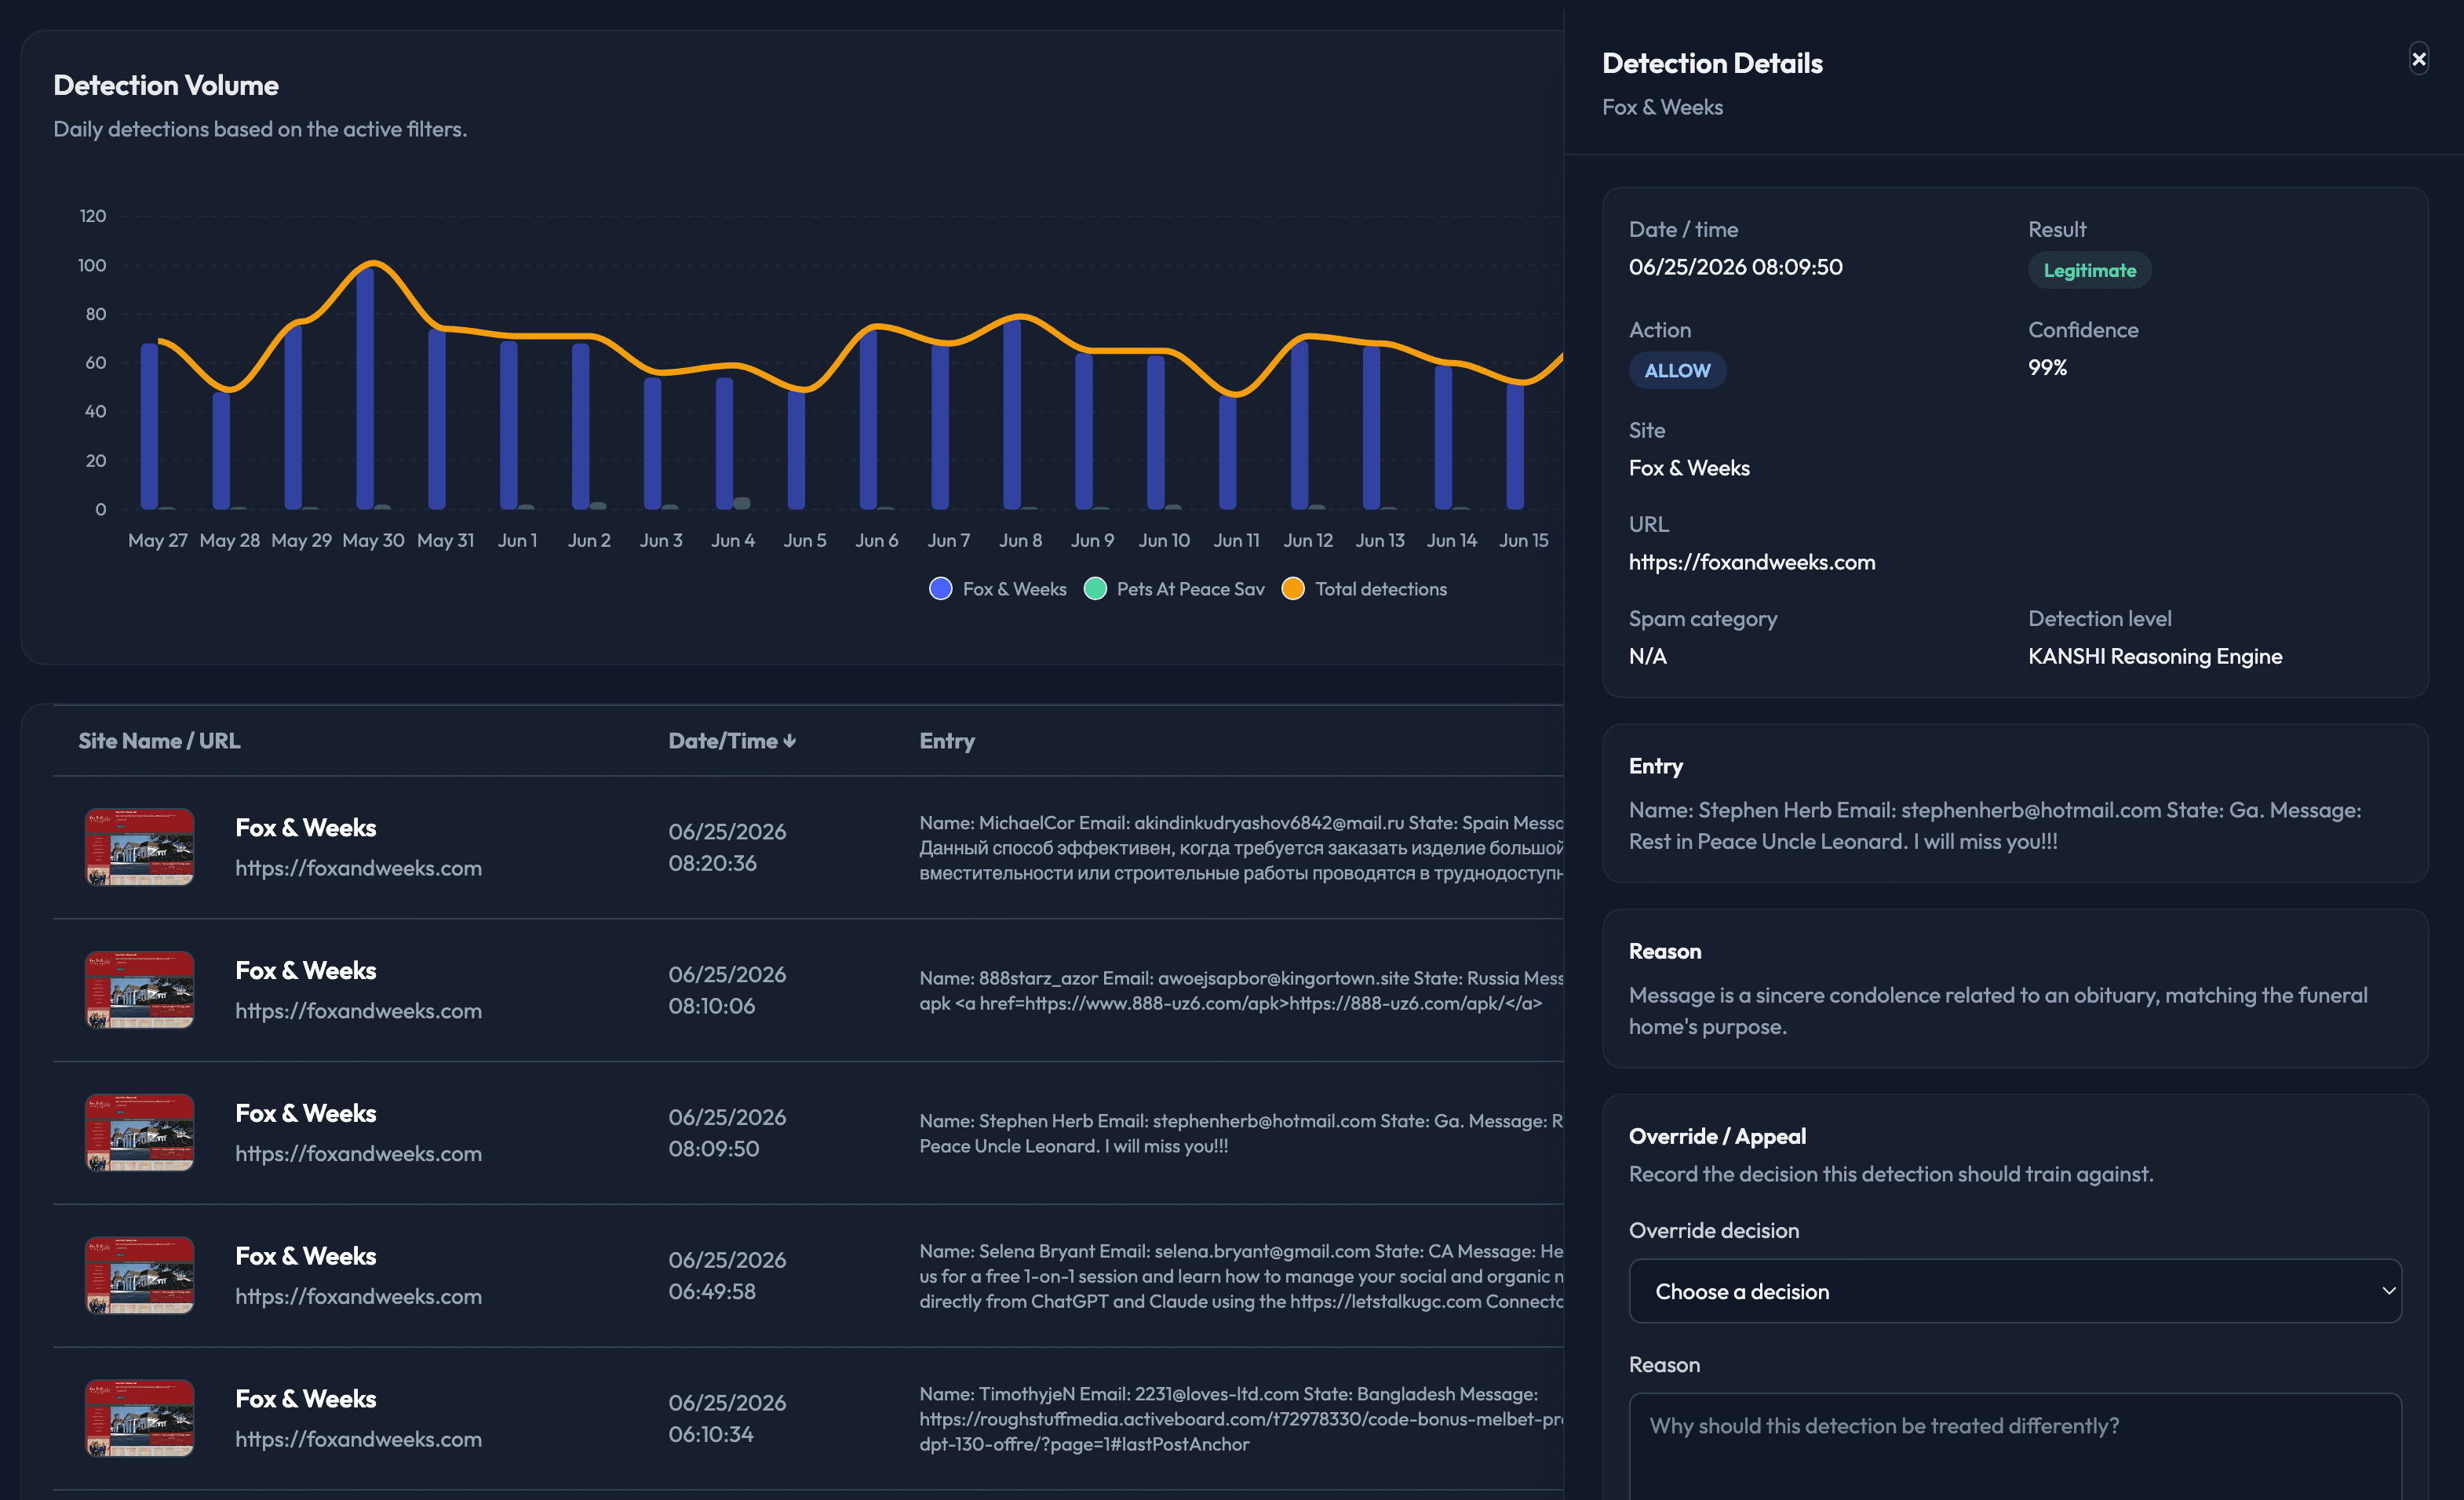2464x1500 pixels.
Task: Click the ALLOW action badge
Action: [x=1677, y=370]
